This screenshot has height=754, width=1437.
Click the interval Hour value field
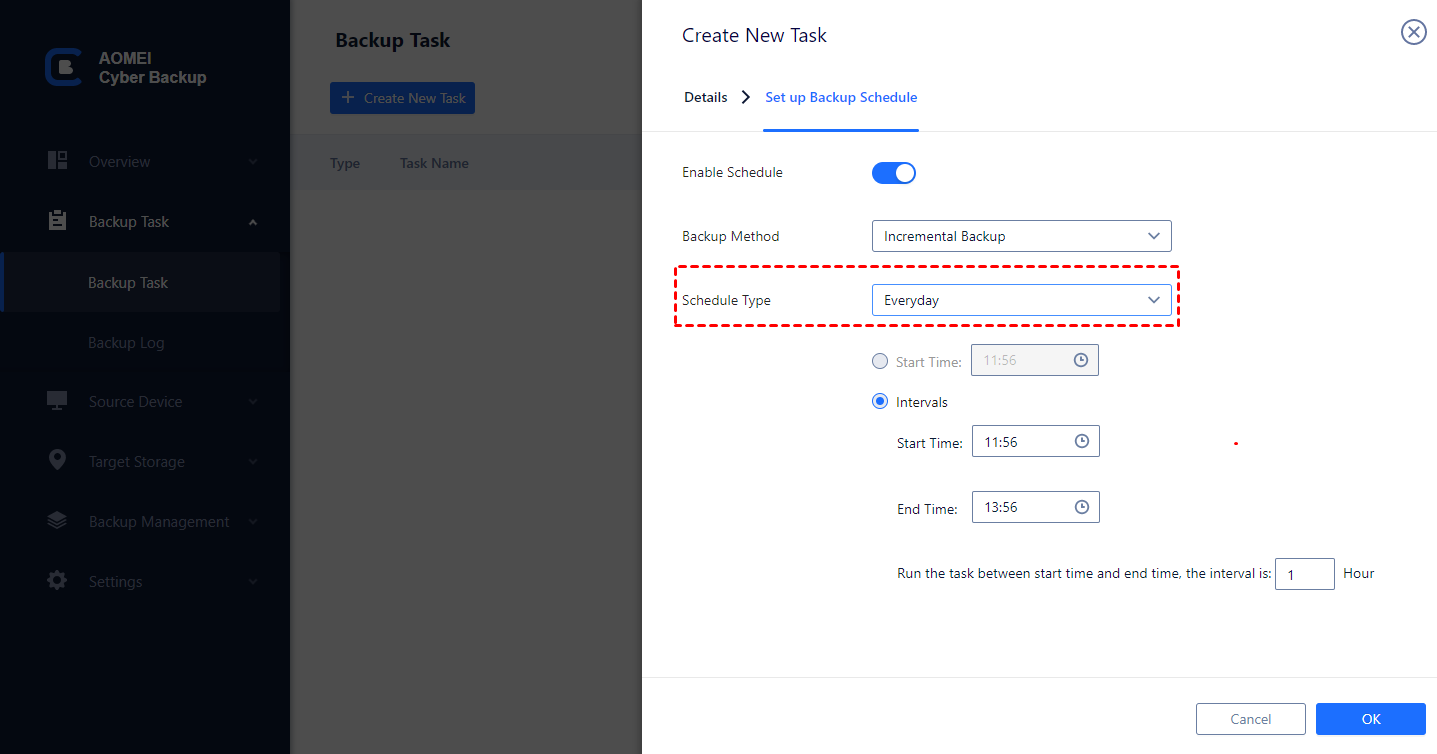pos(1304,573)
